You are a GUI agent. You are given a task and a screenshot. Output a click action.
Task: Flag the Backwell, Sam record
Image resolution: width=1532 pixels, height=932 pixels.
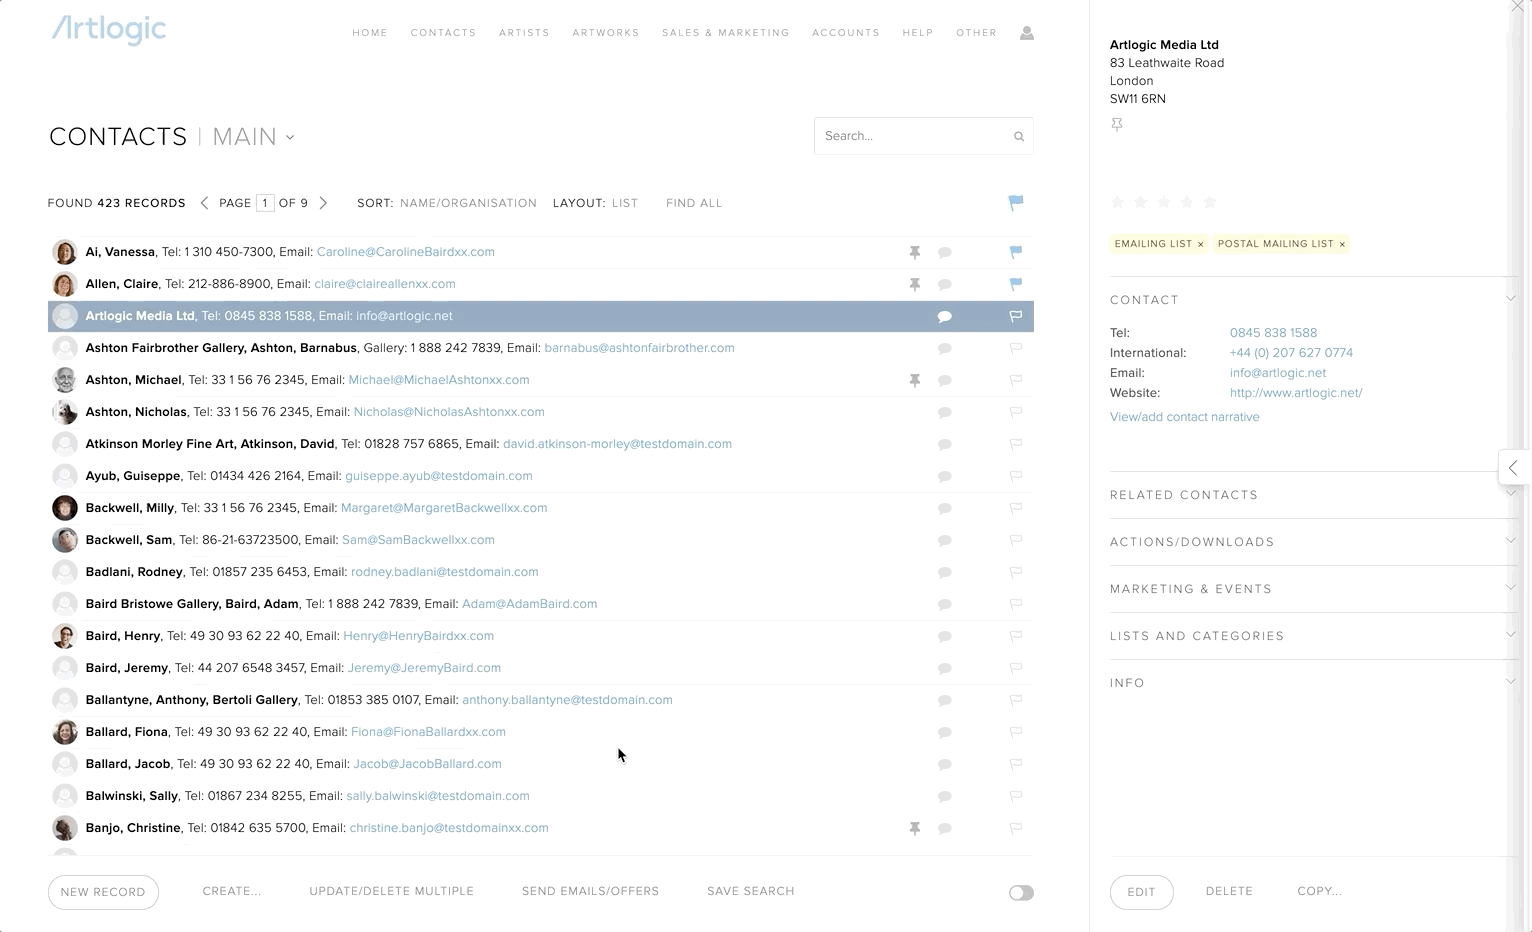(1015, 540)
